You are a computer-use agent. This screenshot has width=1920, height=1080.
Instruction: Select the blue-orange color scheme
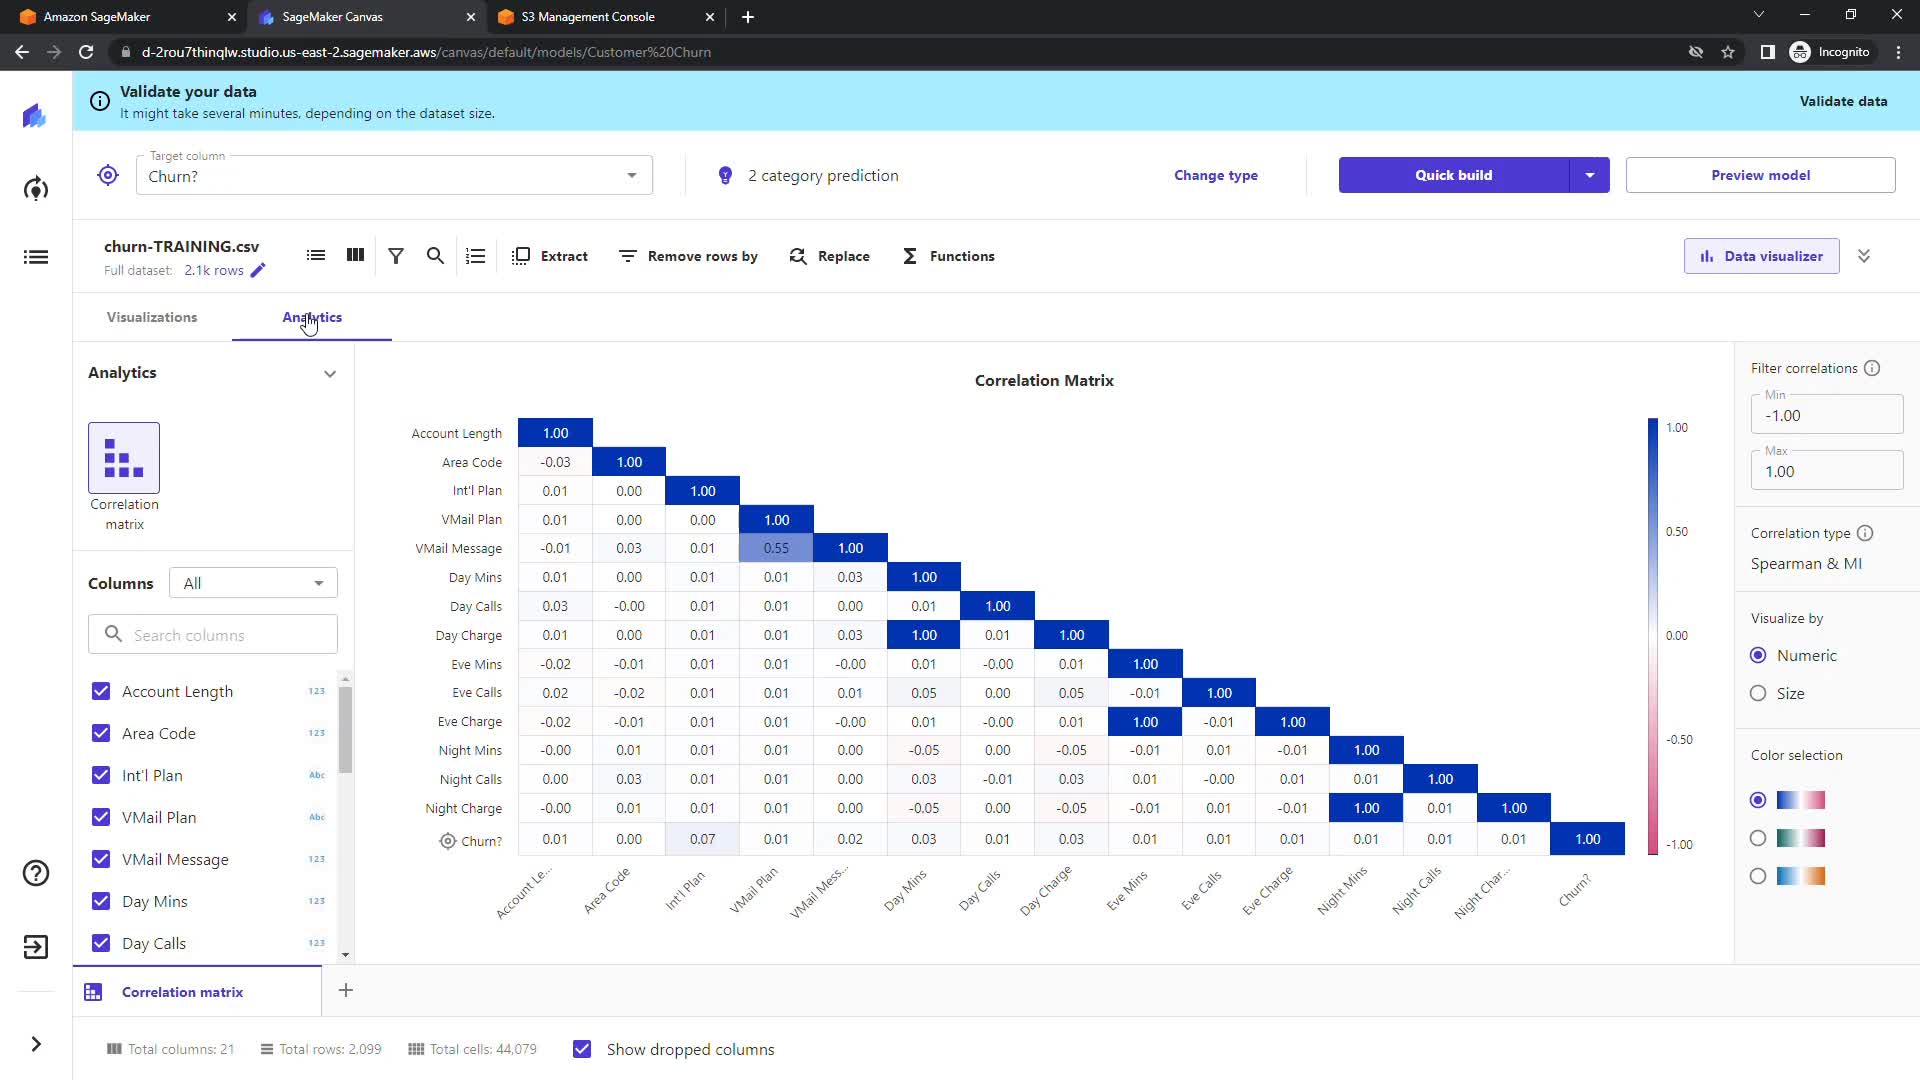tap(1758, 876)
